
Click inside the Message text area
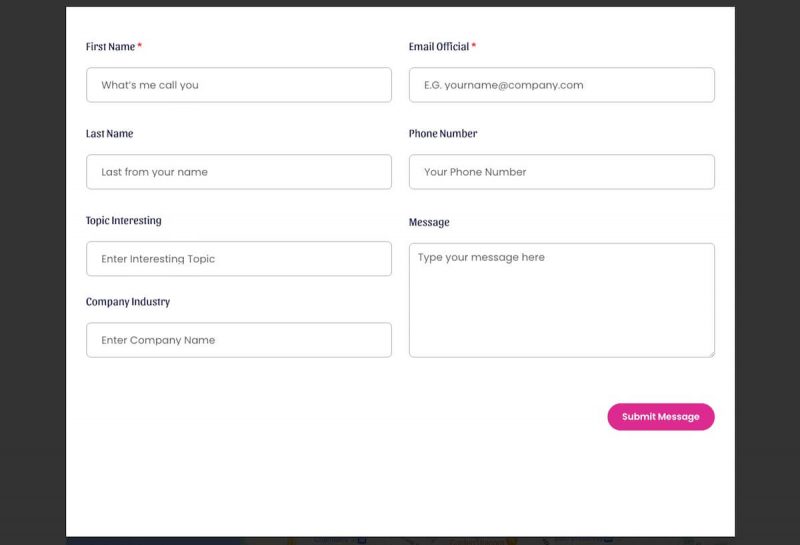tap(561, 300)
